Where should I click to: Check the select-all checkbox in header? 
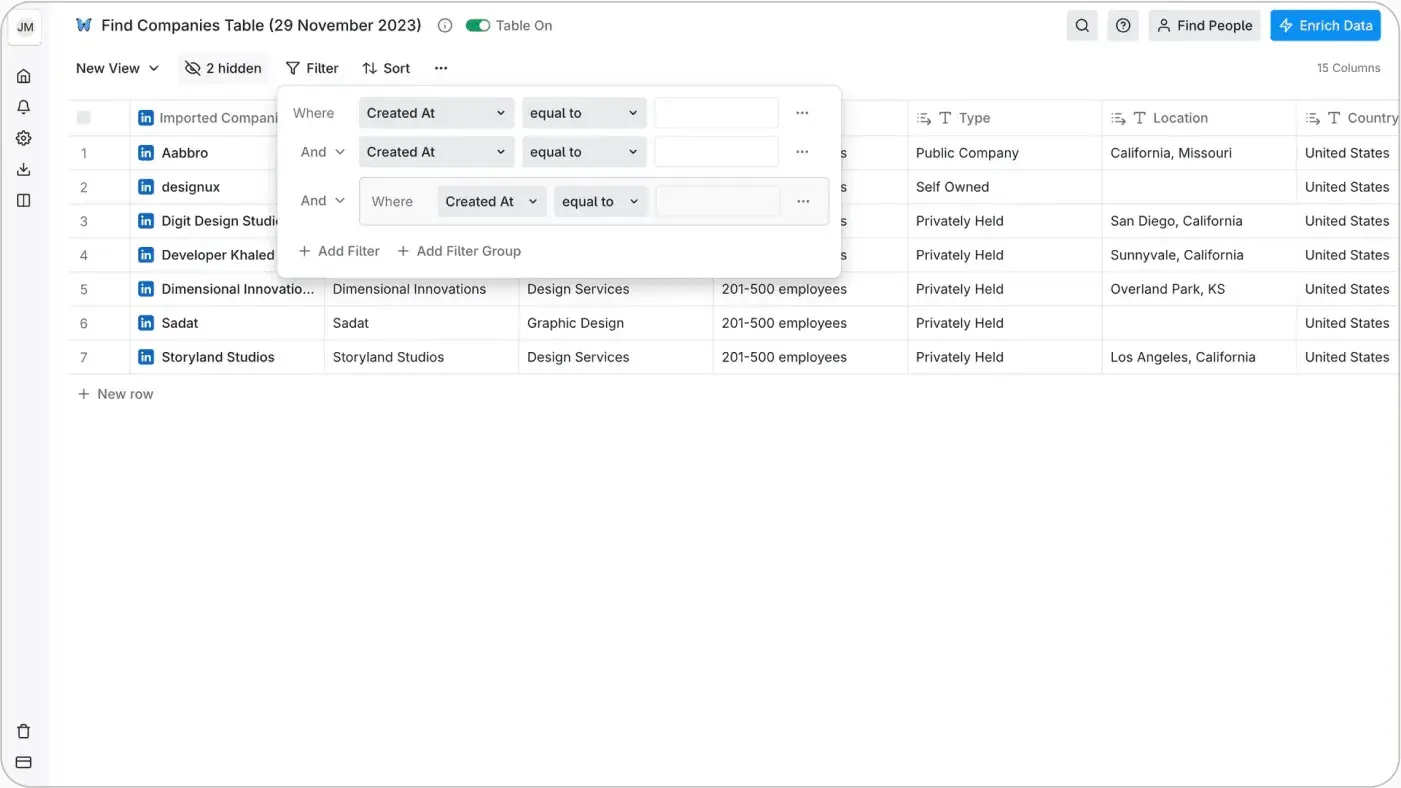(84, 118)
